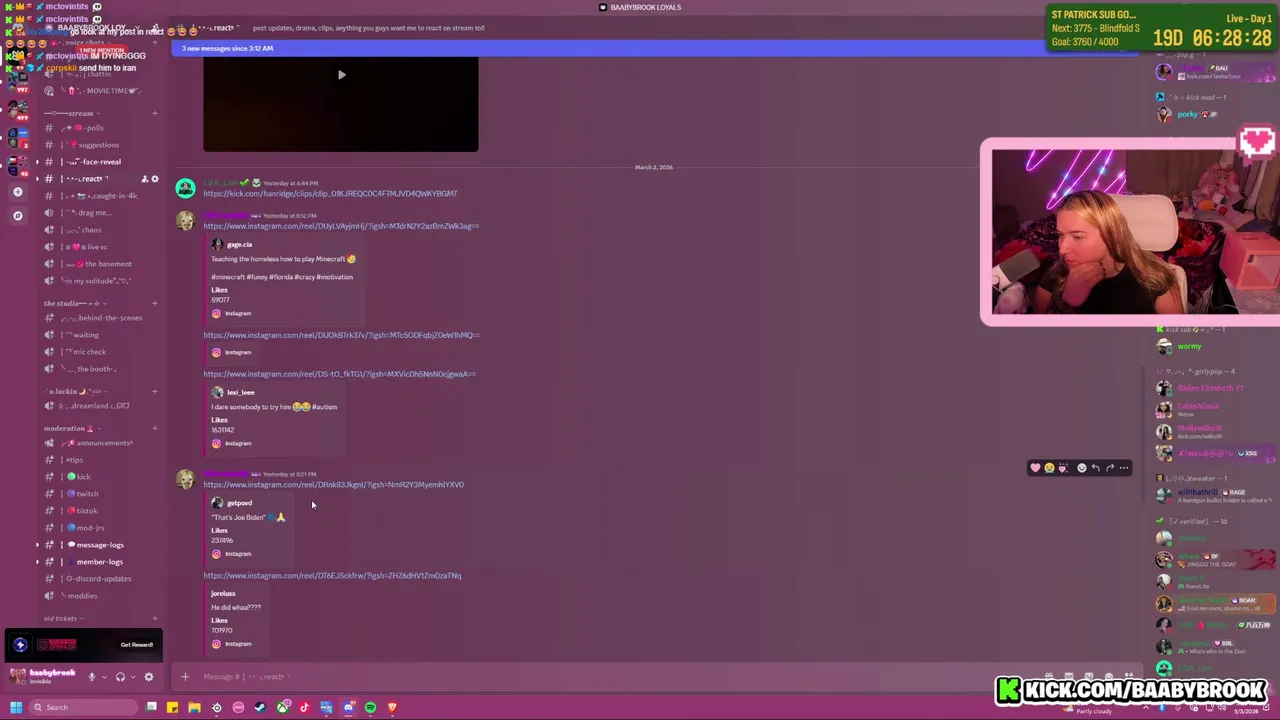The image size is (1280, 720).
Task: Open Spotify from the taskbar
Action: [370, 708]
